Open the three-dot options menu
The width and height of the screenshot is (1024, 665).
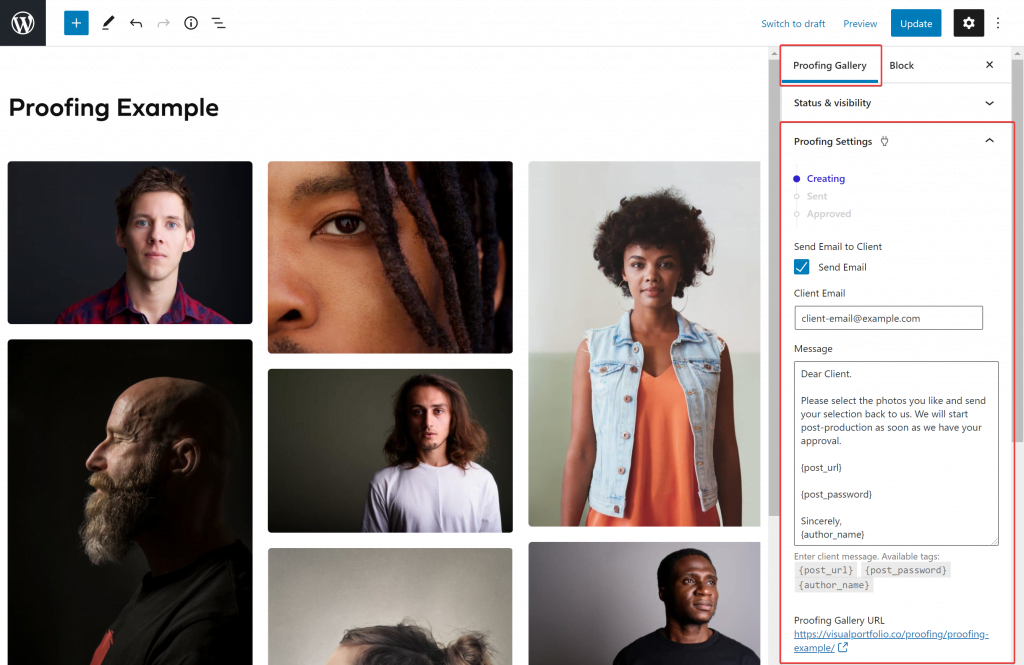pyautogui.click(x=998, y=23)
